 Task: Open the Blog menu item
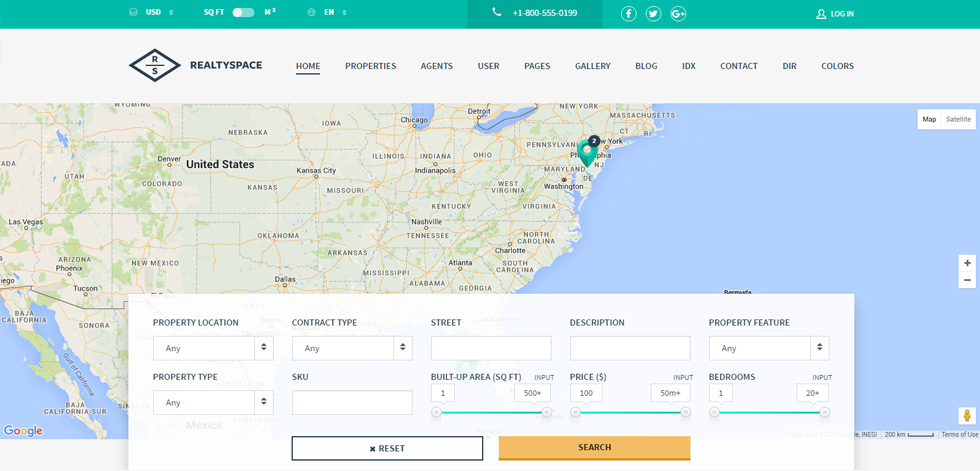click(646, 66)
